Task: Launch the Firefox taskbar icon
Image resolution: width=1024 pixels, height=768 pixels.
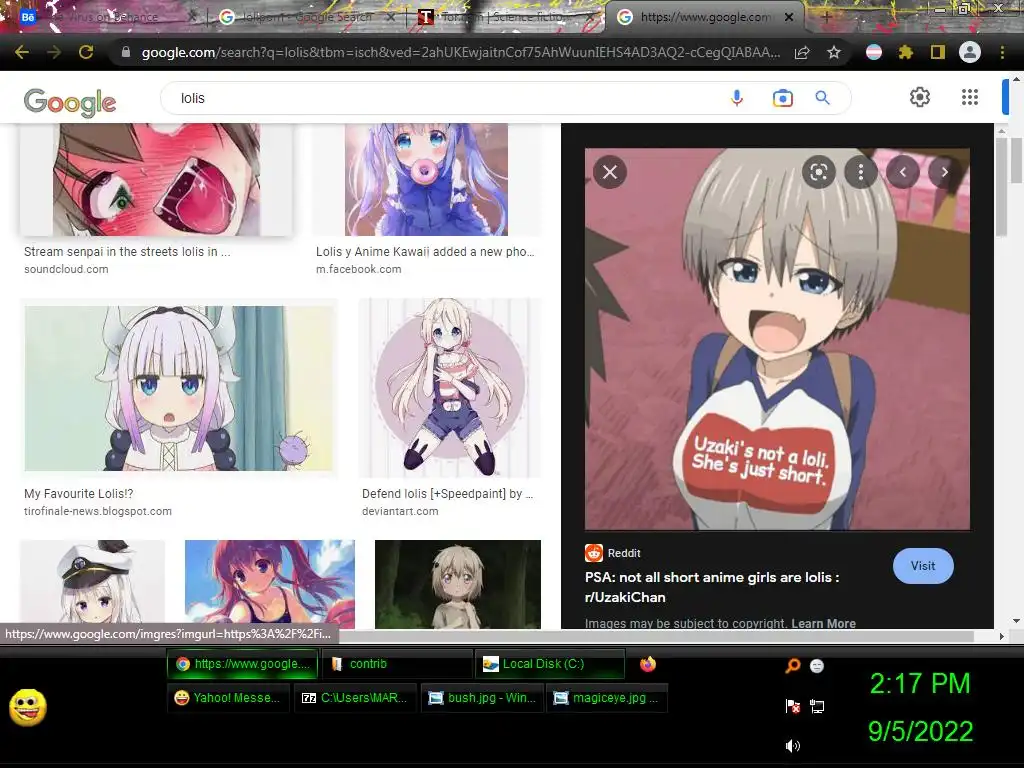Action: tap(648, 664)
